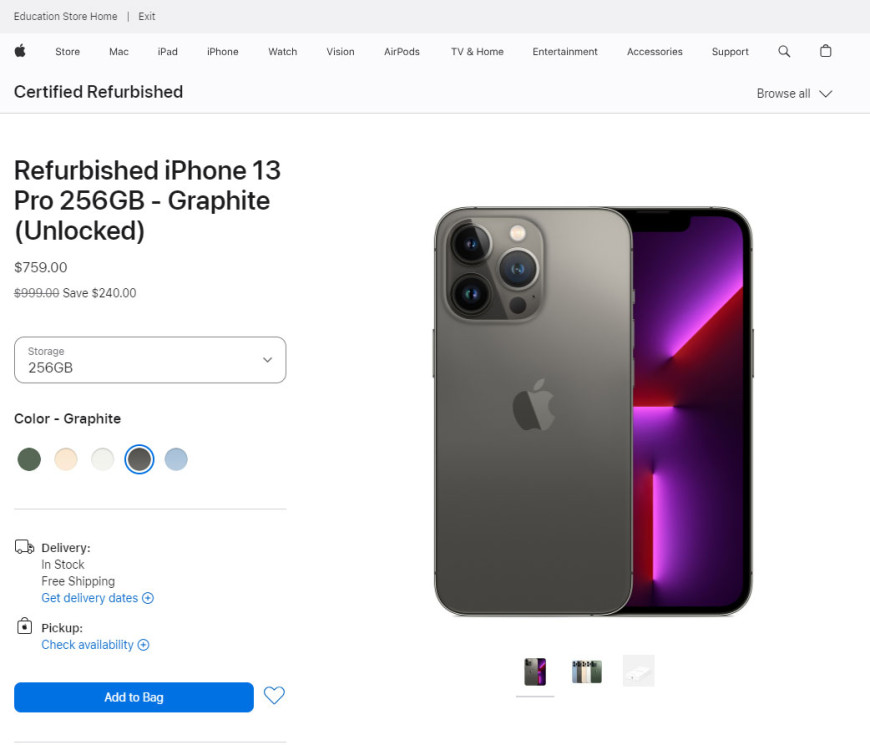
Task: Click the pickup bag icon
Action: pos(24,626)
